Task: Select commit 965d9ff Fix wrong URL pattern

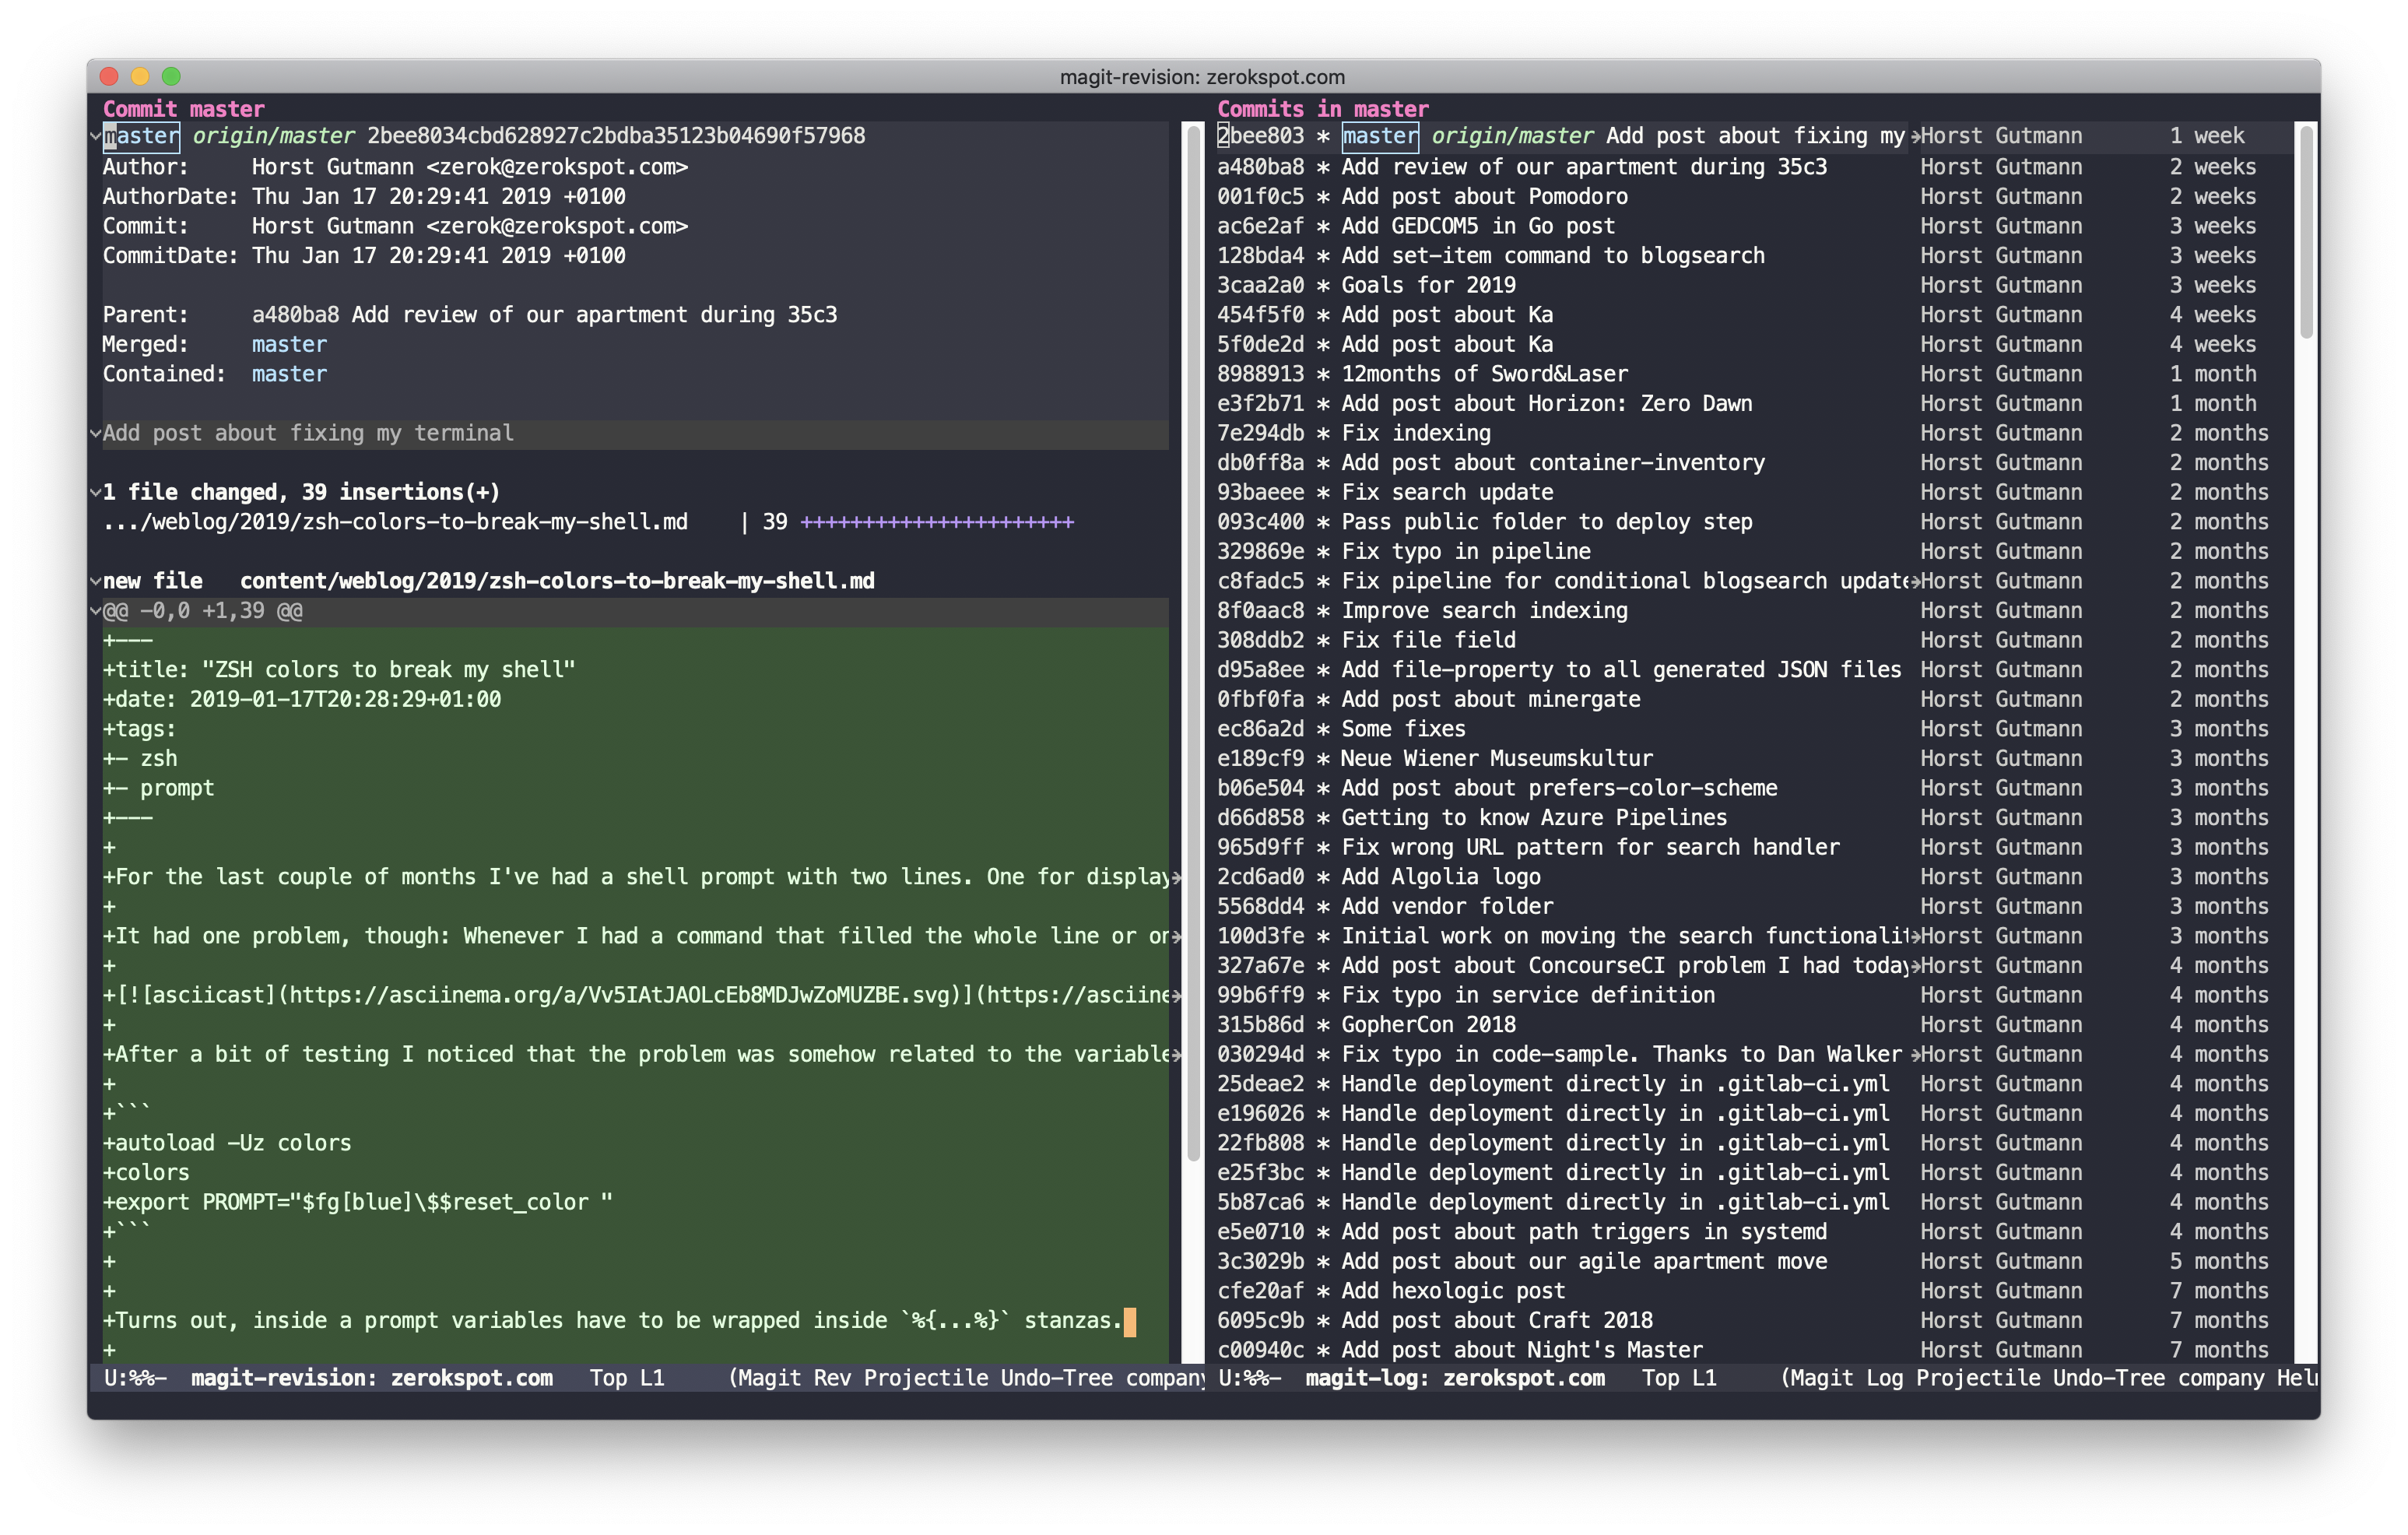Action: [1754, 847]
